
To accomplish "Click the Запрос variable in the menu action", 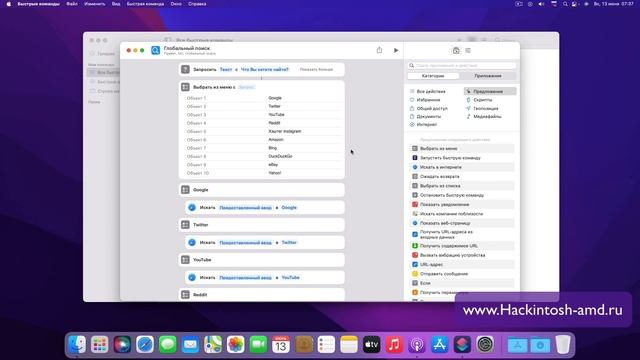I will [x=246, y=87].
